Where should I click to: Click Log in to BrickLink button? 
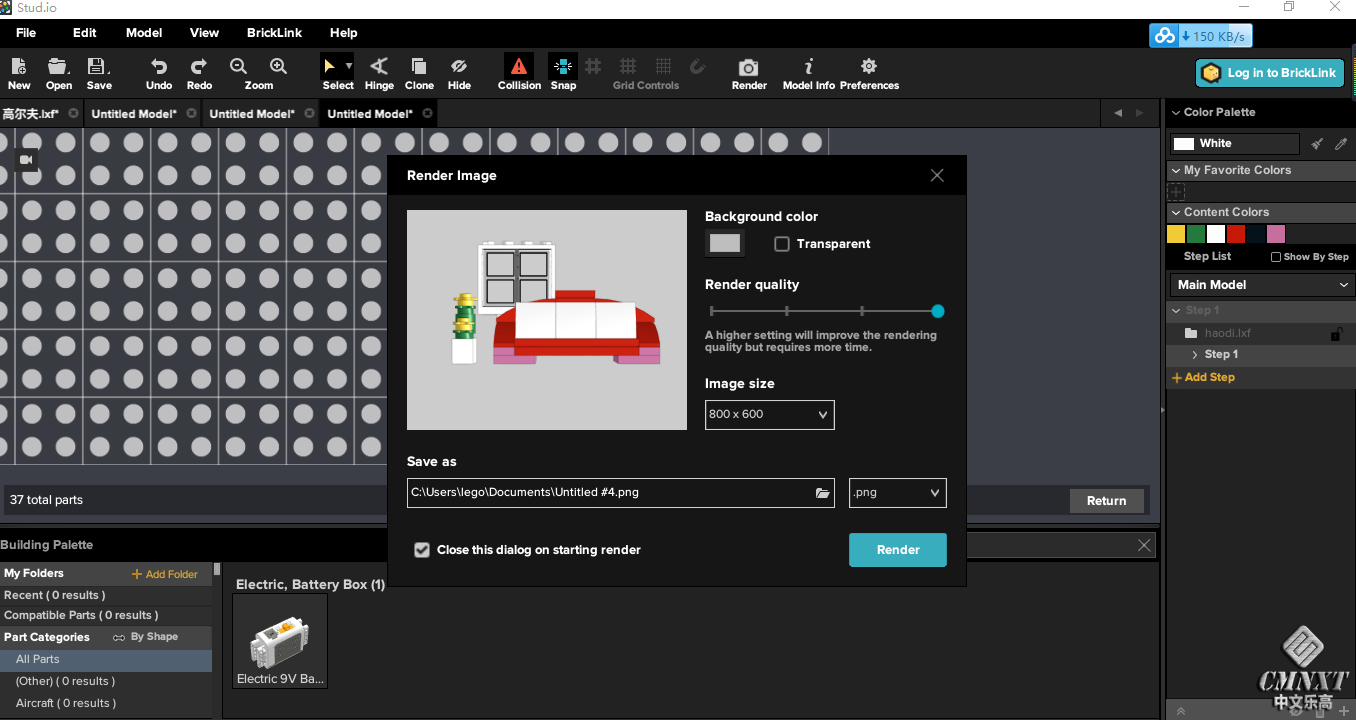(x=1269, y=73)
